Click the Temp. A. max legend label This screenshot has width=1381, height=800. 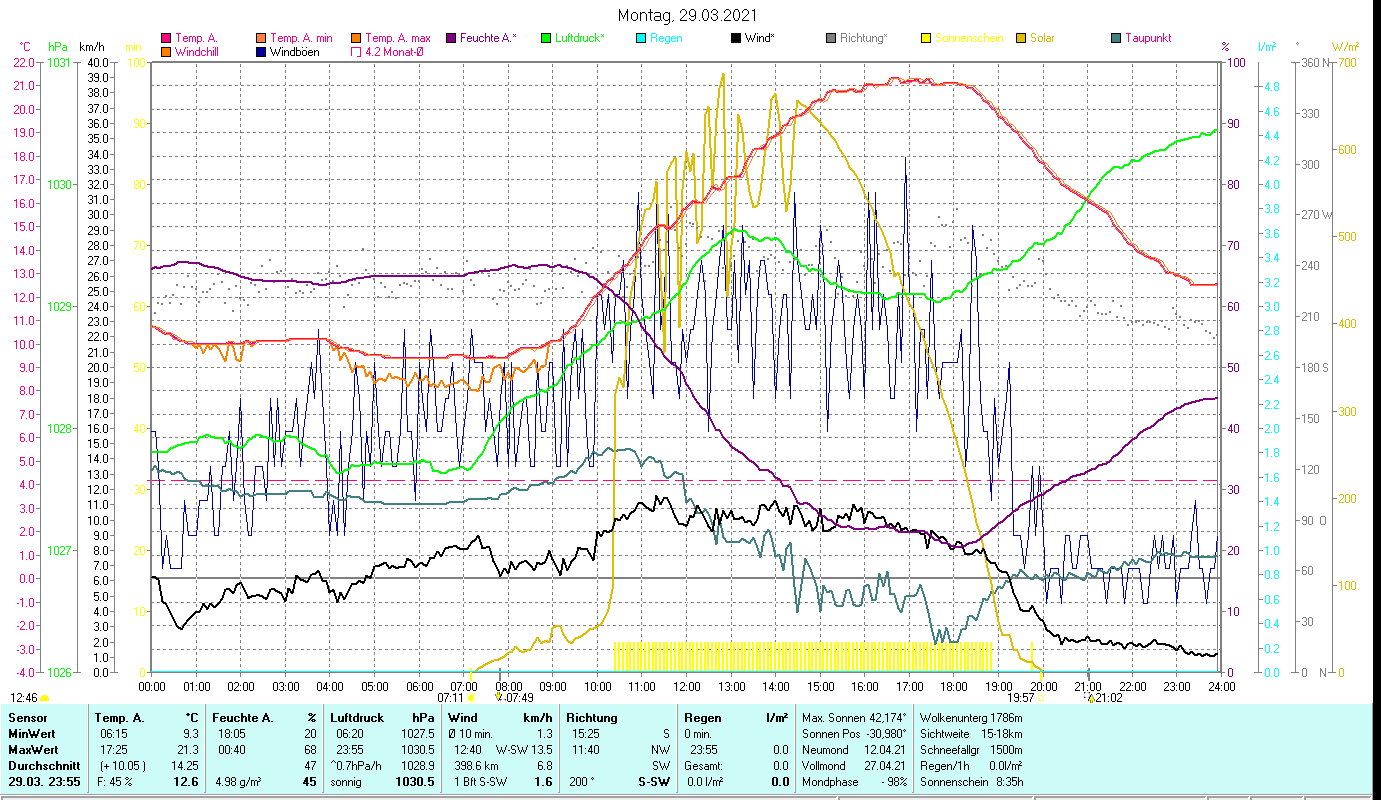(x=398, y=38)
